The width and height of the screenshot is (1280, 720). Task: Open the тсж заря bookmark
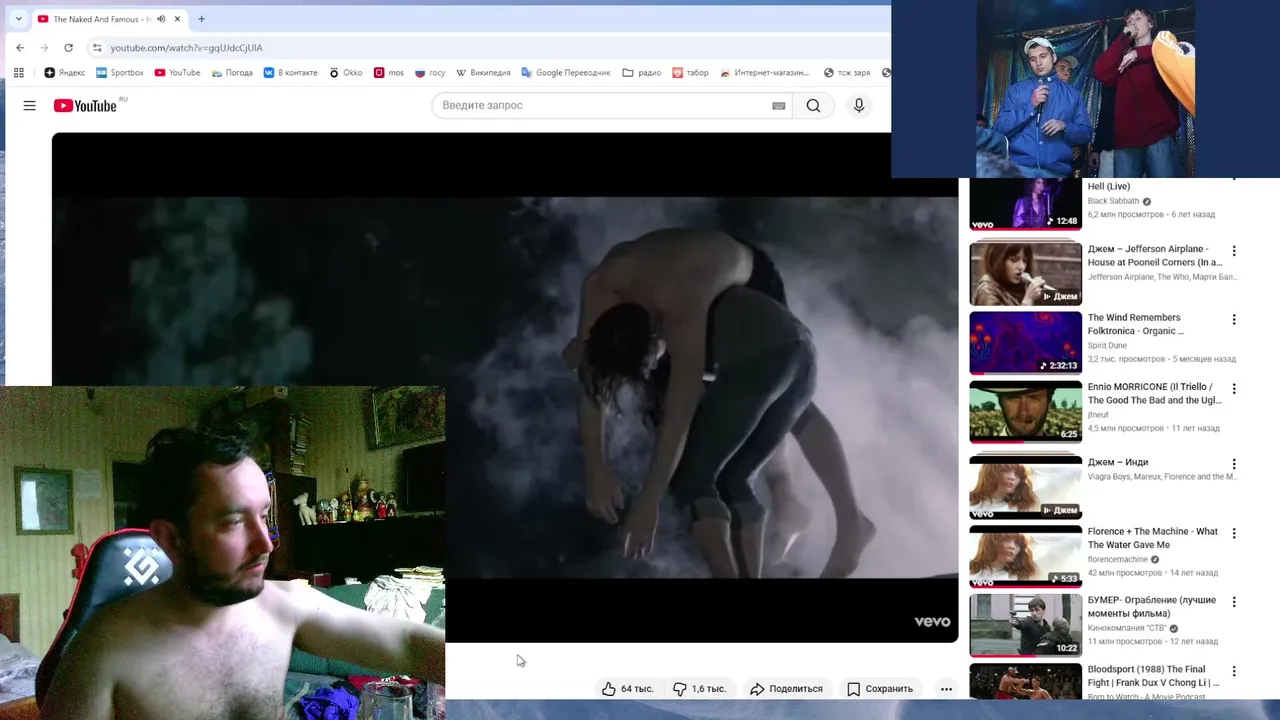click(847, 72)
